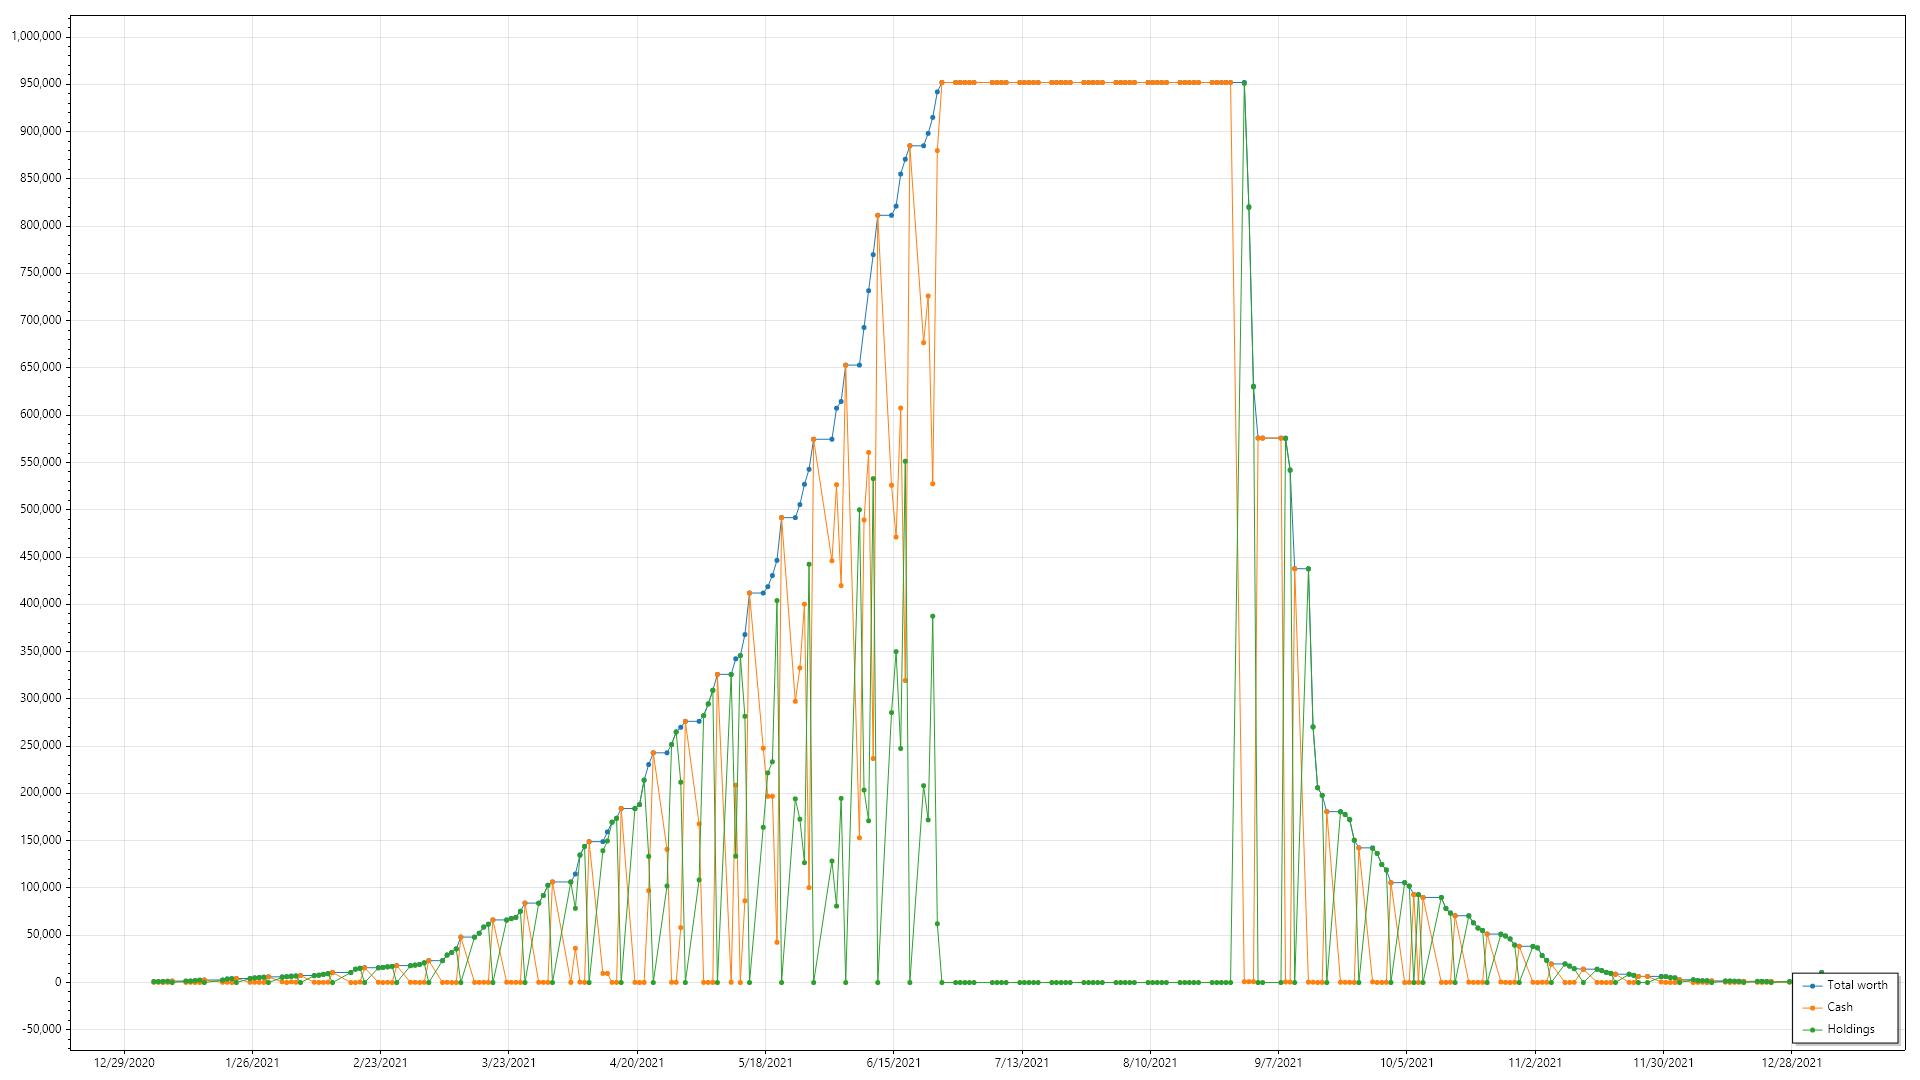Click the 10/5/2021 date label
Viewport: 1920px width, 1080px height.
[x=1407, y=1063]
